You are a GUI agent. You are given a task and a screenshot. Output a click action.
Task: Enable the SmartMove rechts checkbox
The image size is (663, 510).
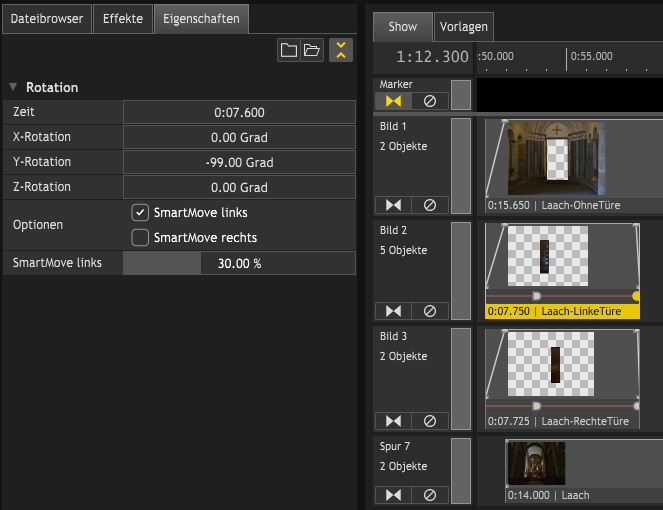(x=141, y=237)
